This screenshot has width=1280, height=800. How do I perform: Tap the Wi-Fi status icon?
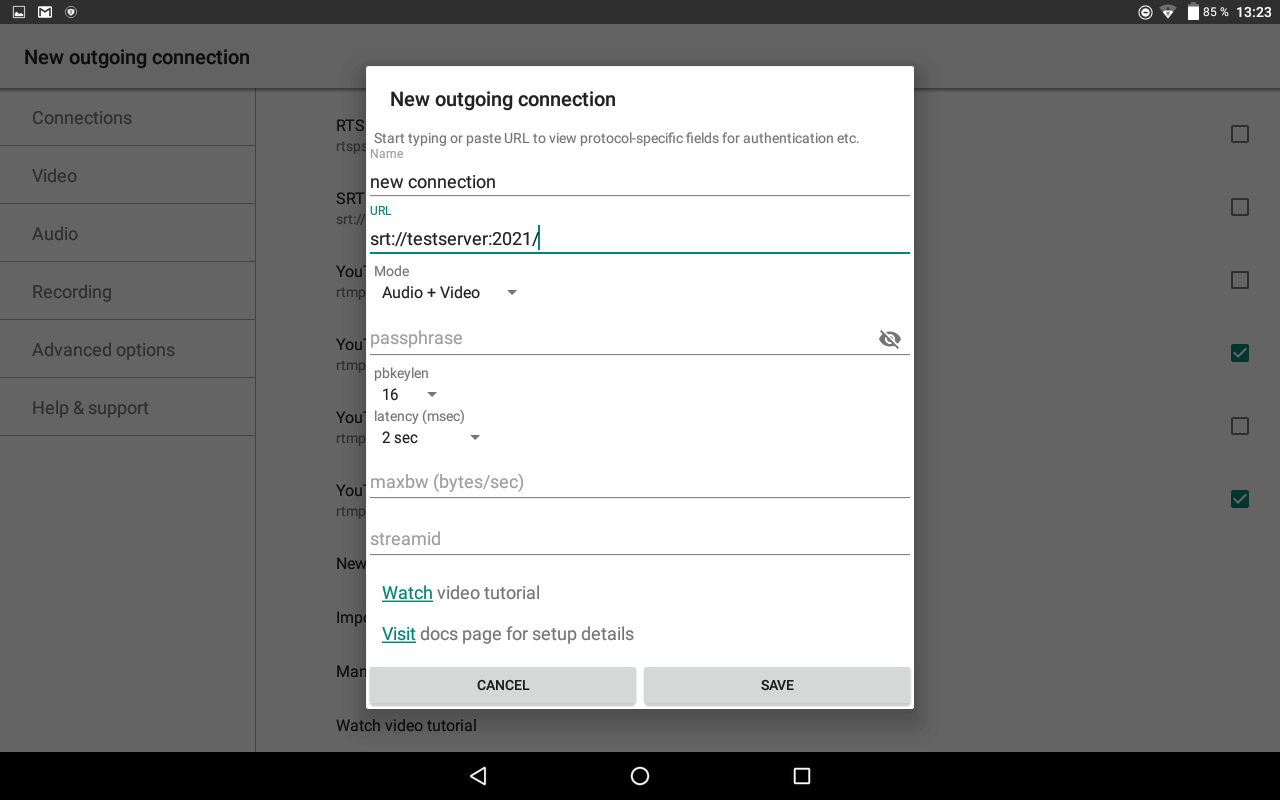(x=1168, y=12)
